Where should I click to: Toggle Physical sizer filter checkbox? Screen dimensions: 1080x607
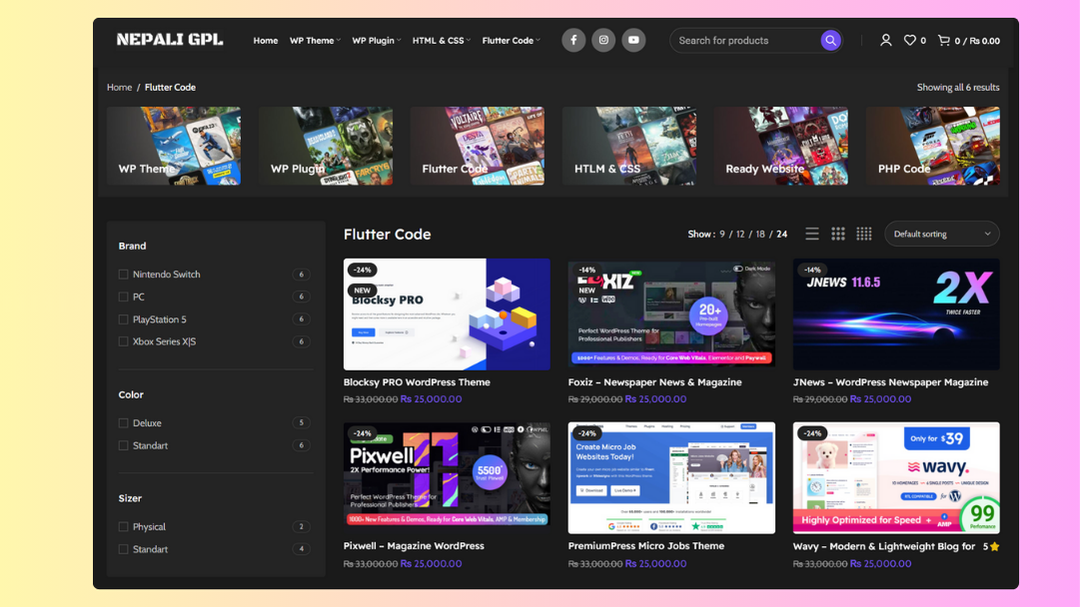123,527
